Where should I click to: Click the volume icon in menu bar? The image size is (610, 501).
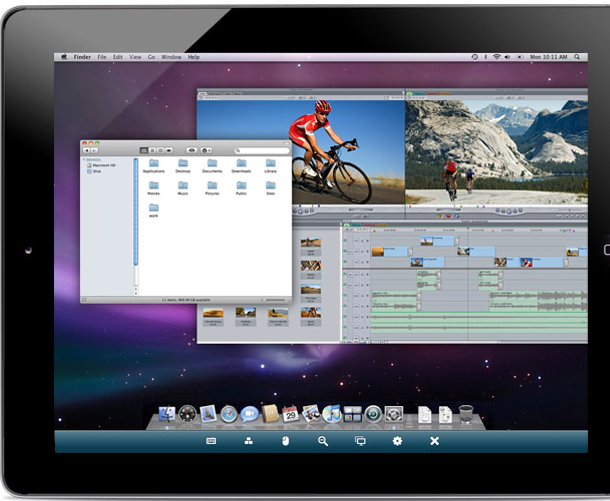point(507,57)
